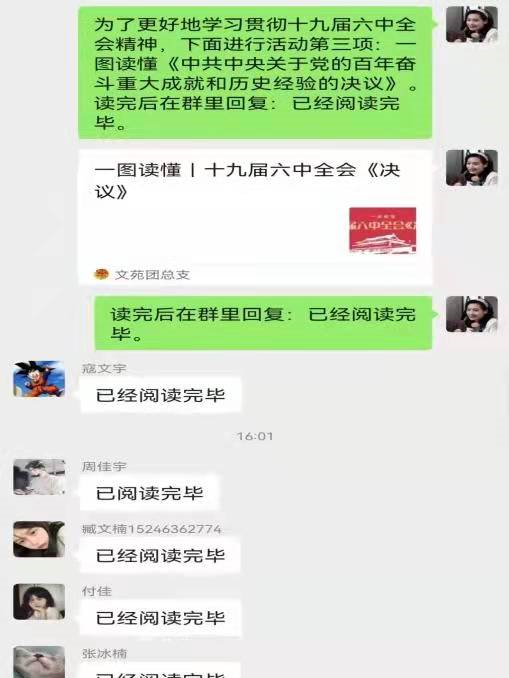This screenshot has width=509, height=678.
Task: Tap the small 文苑团总支 account logo
Action: pos(101,274)
